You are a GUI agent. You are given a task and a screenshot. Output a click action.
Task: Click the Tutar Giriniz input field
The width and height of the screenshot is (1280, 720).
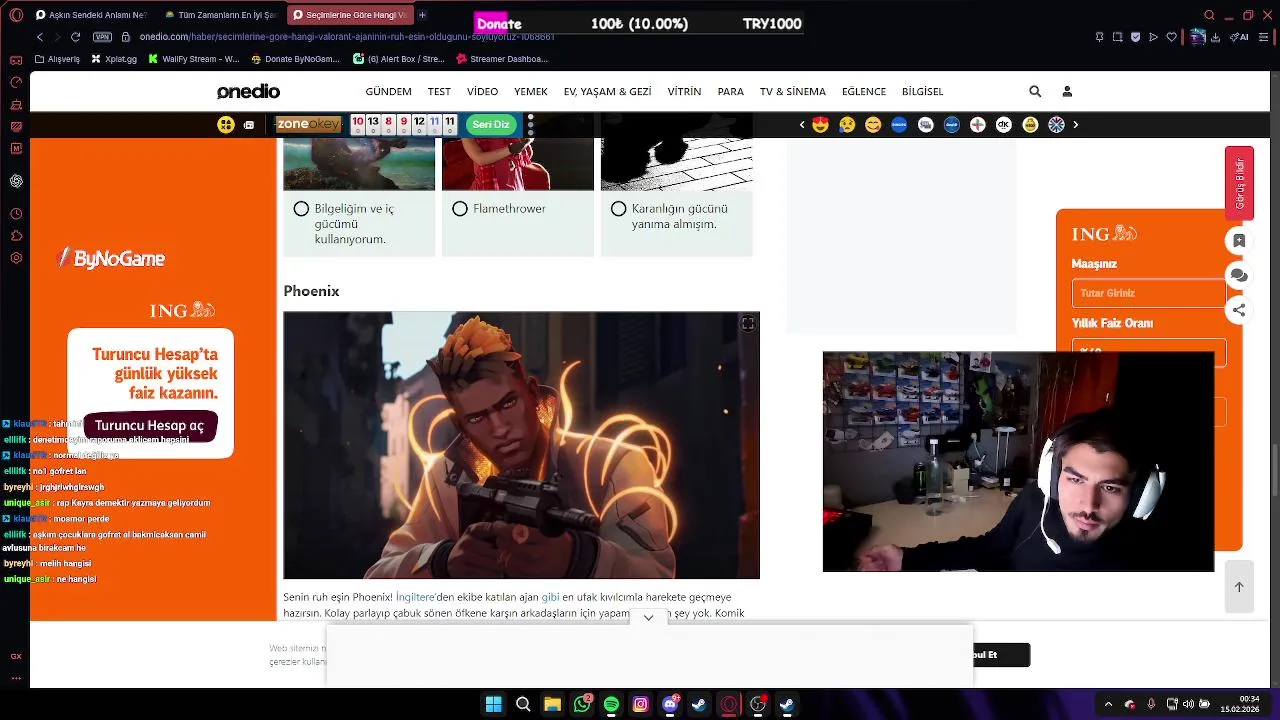click(x=1148, y=293)
